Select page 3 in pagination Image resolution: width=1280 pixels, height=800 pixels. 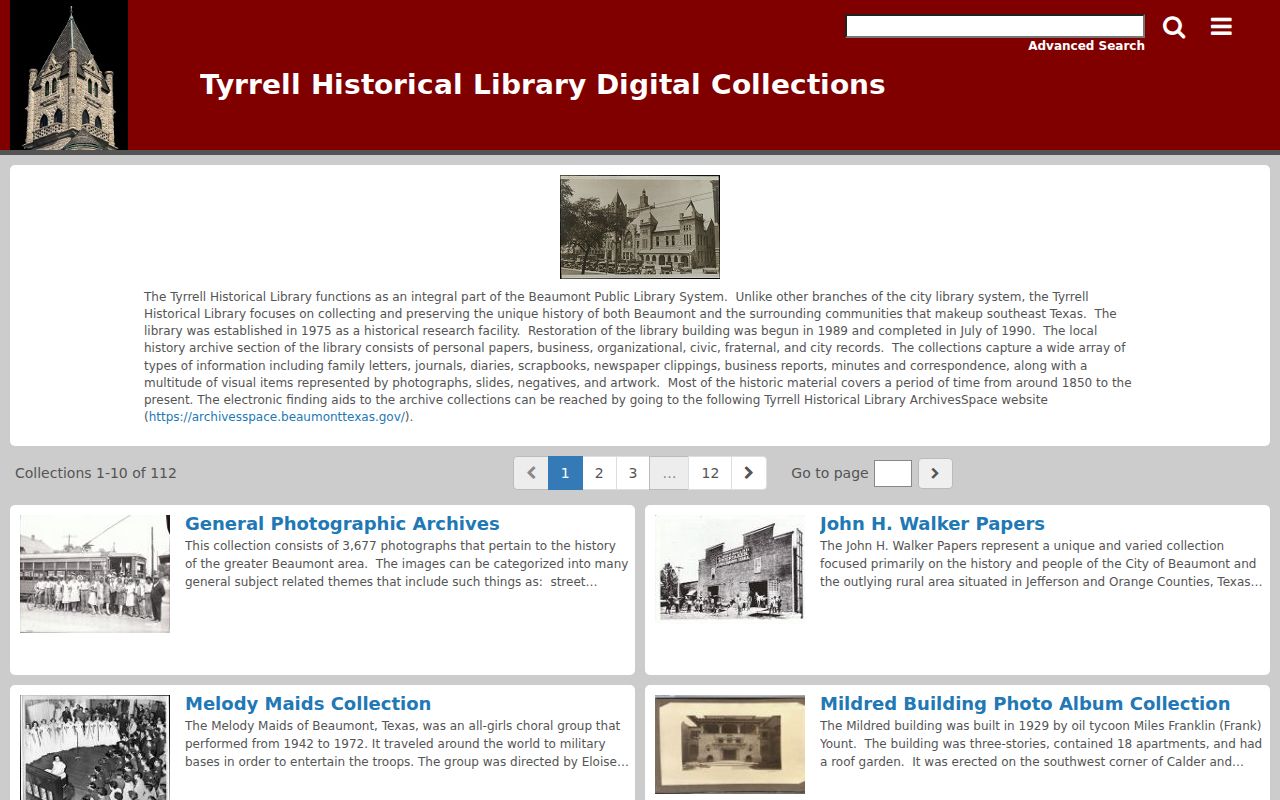tap(633, 473)
